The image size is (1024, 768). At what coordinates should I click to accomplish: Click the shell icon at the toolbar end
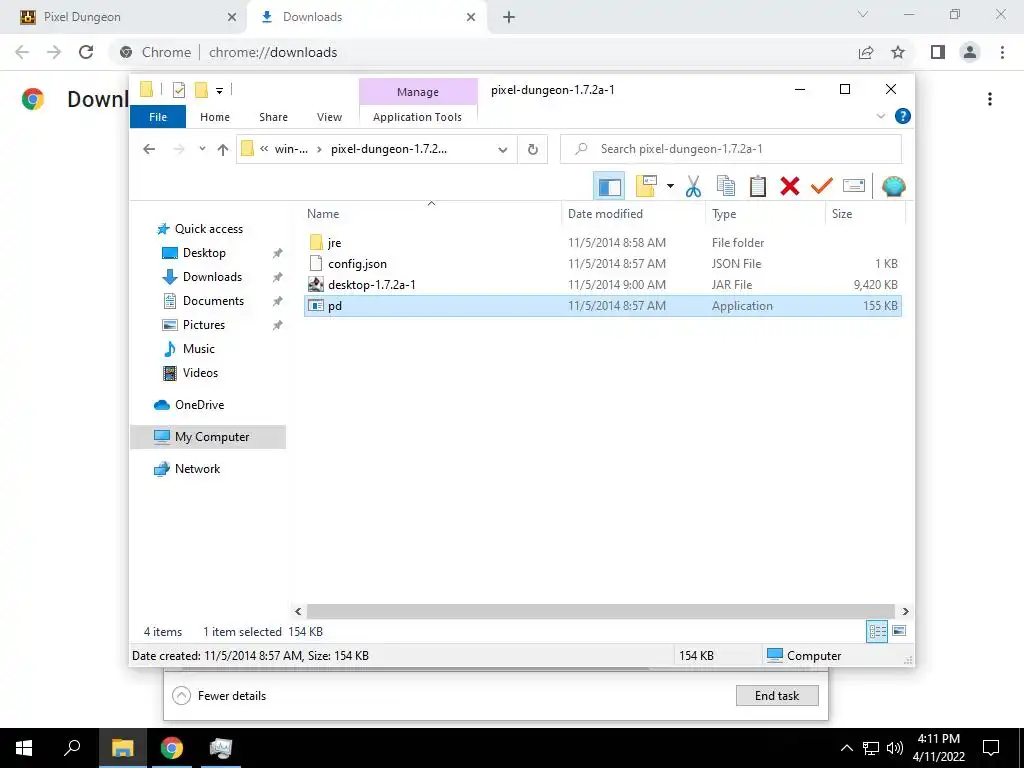pos(893,187)
